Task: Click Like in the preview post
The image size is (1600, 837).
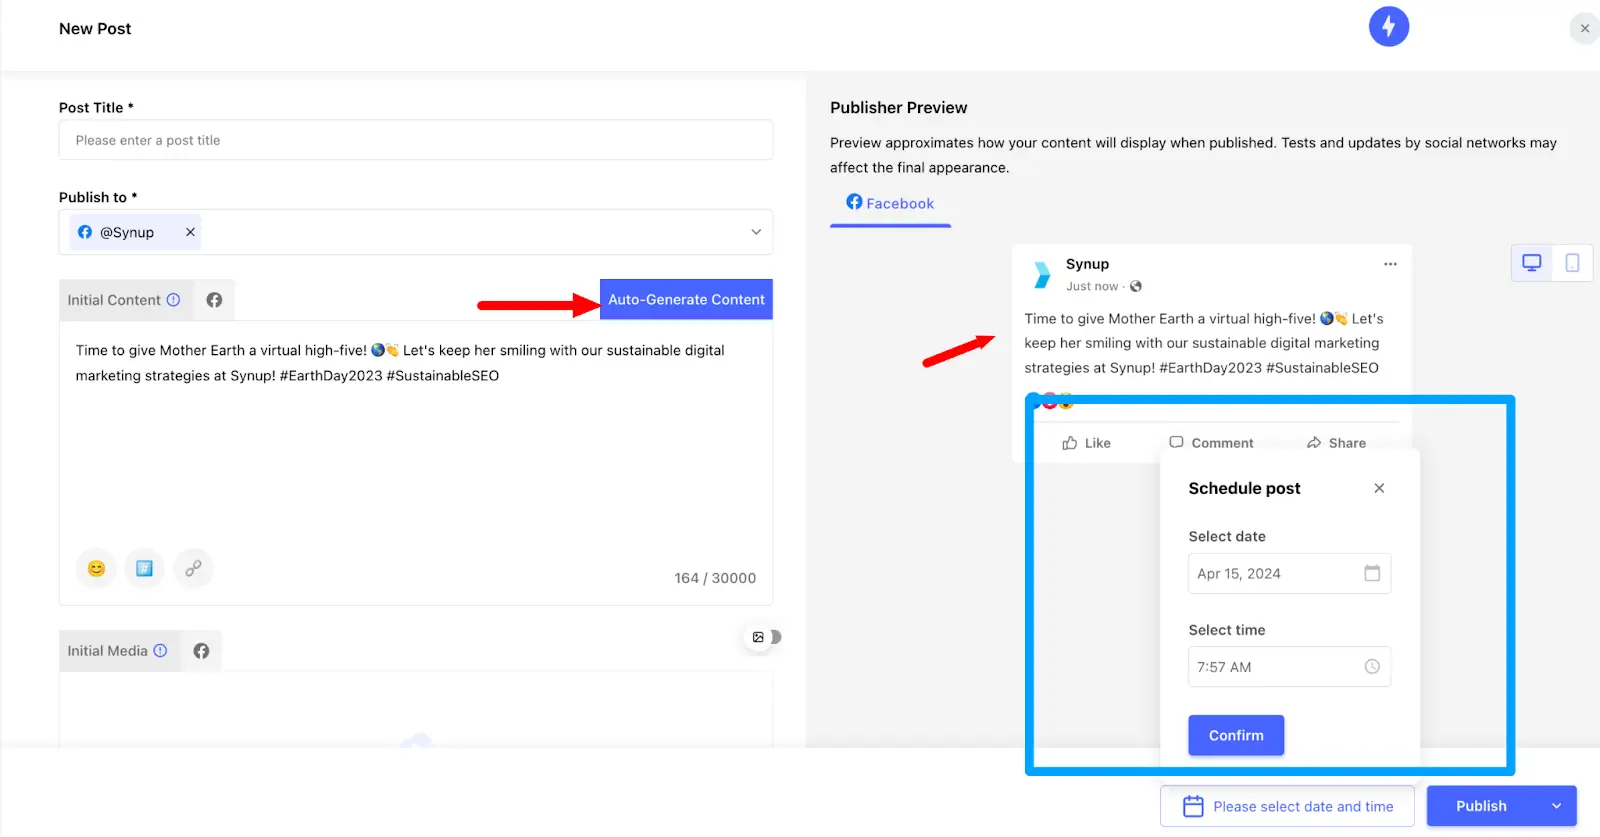Action: 1086,443
